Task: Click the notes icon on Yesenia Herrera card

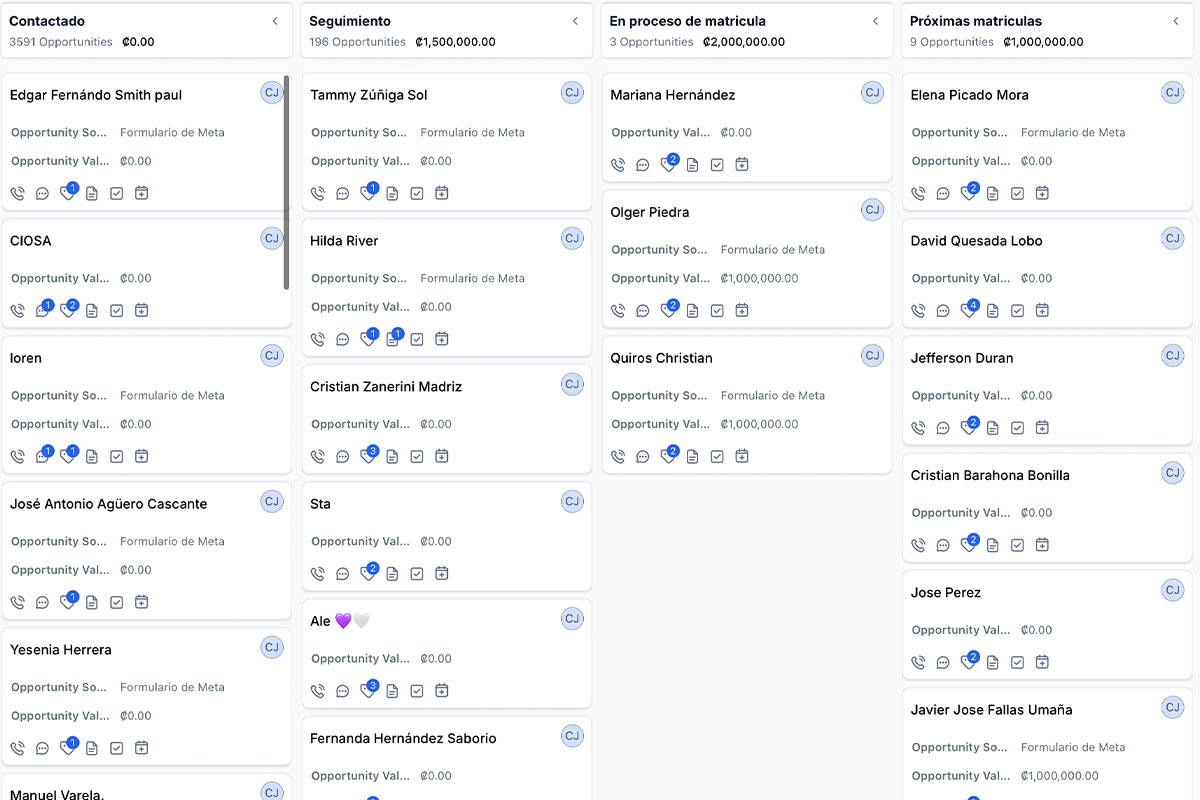Action: click(x=92, y=748)
